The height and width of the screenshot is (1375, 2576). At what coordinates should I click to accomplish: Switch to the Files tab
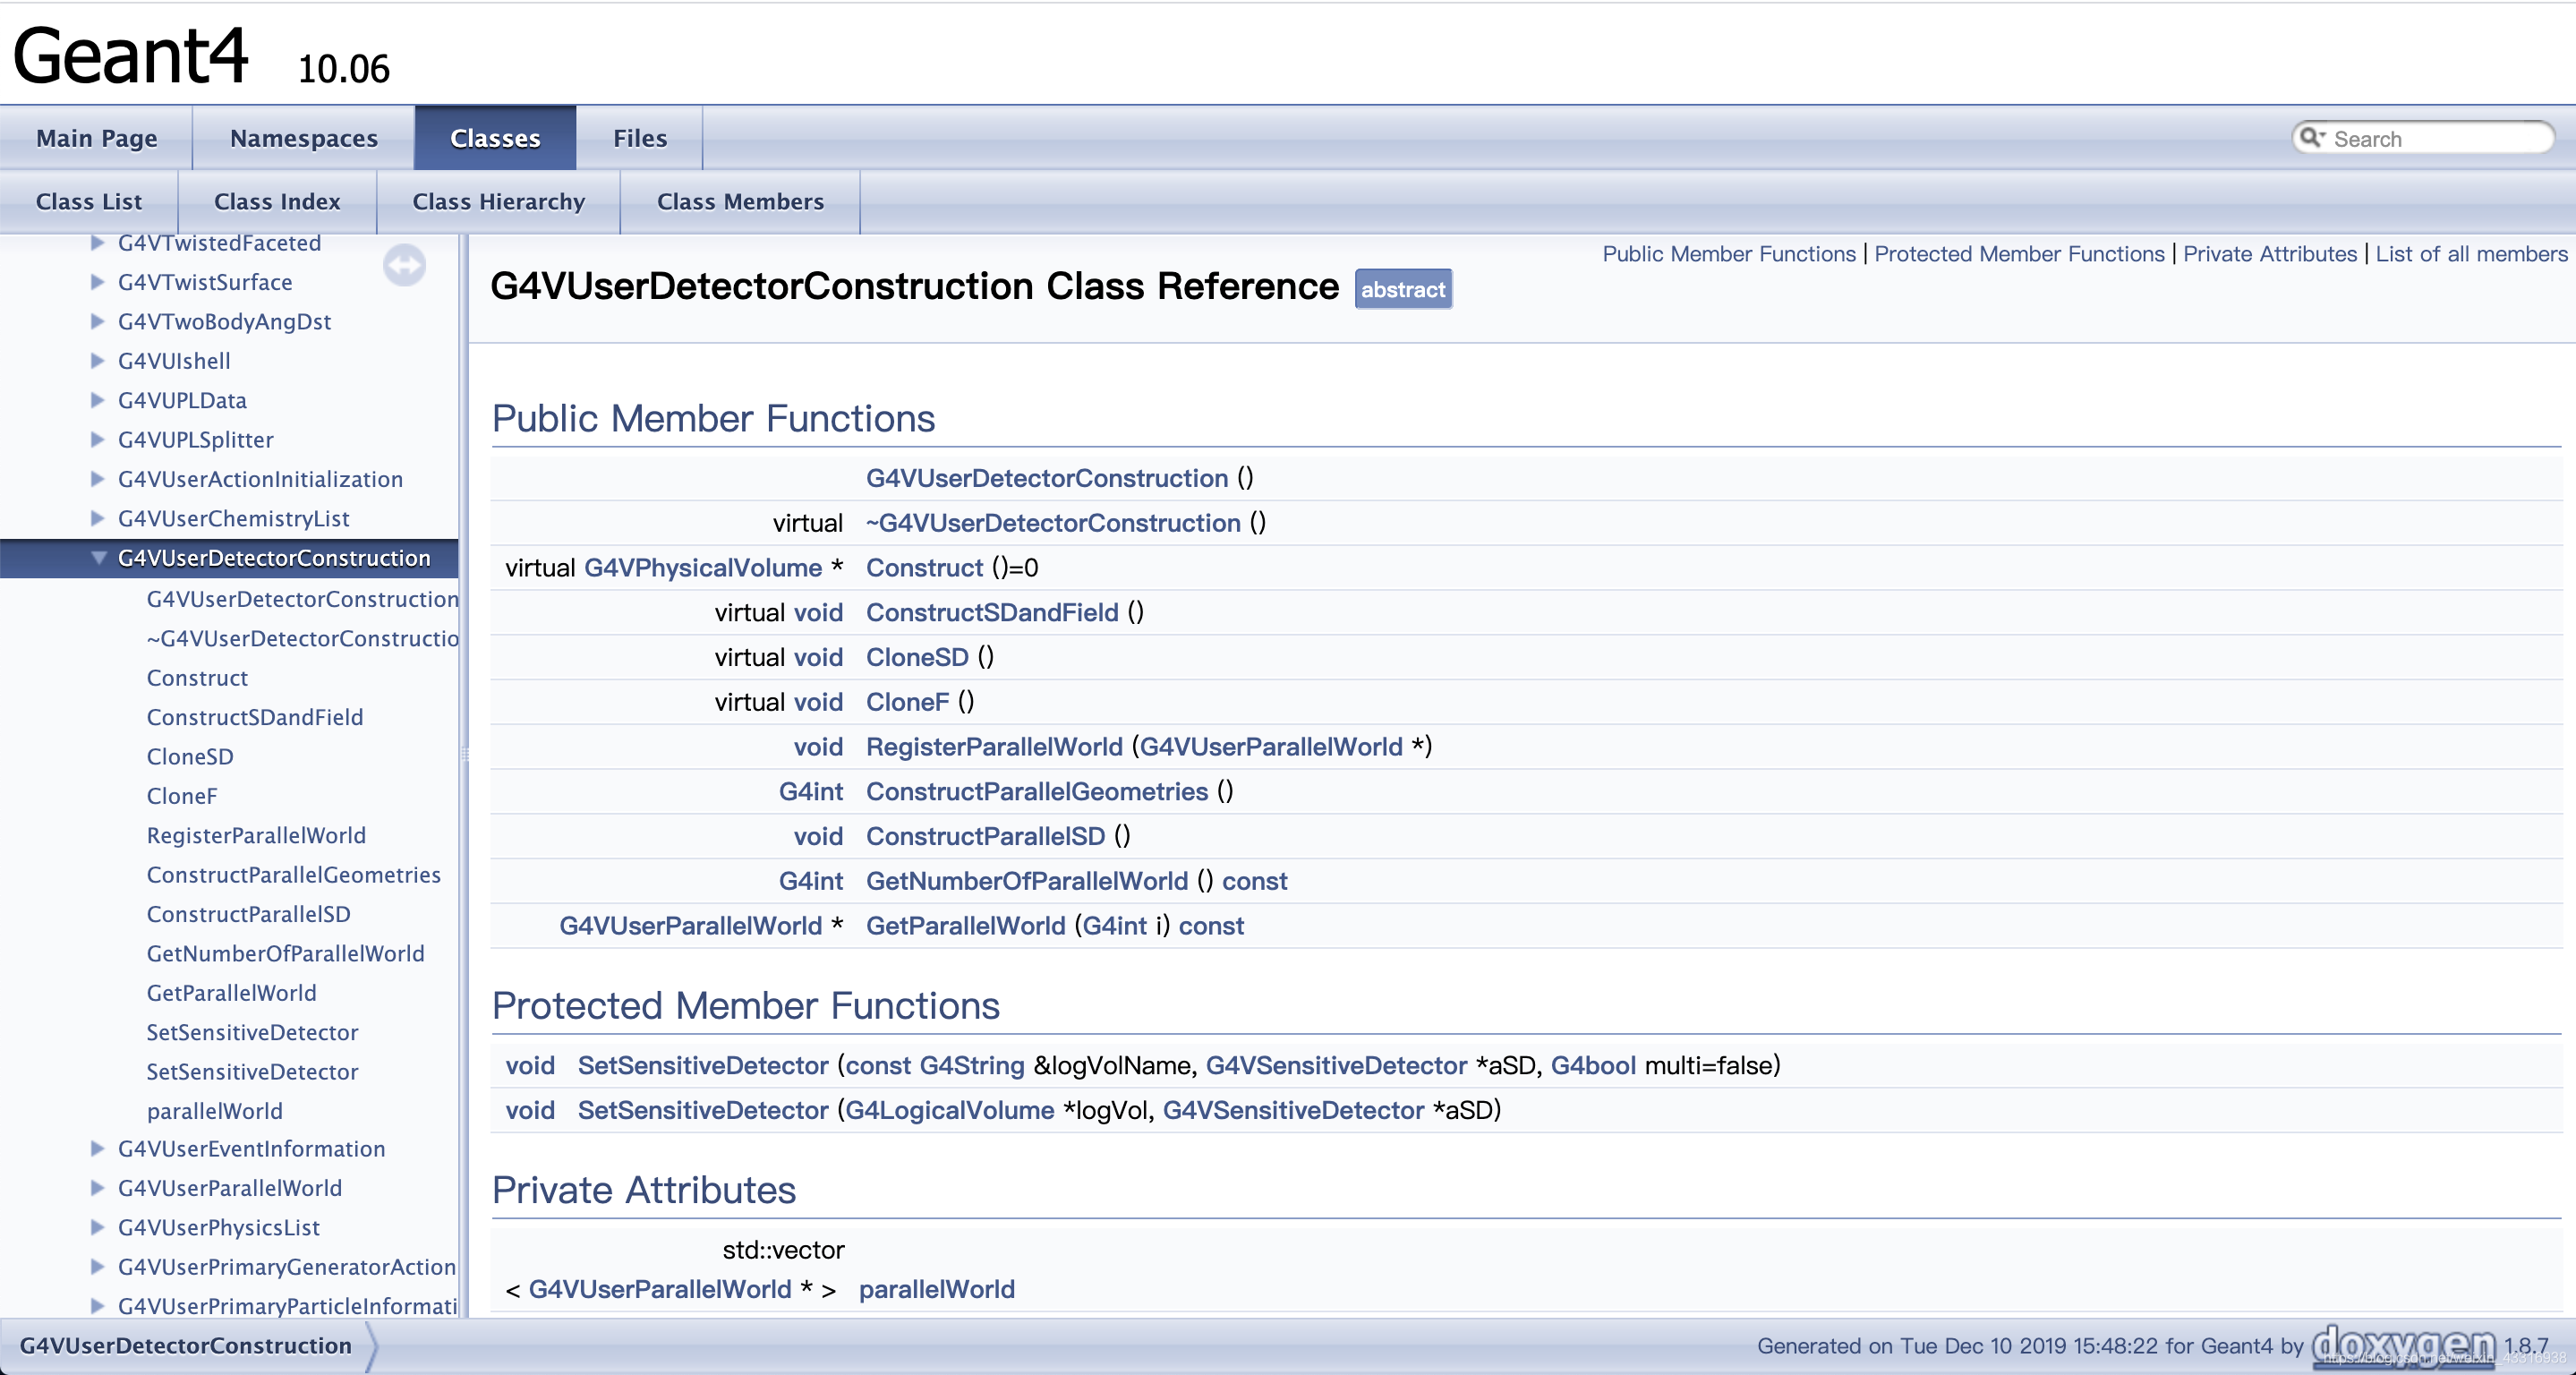[639, 139]
